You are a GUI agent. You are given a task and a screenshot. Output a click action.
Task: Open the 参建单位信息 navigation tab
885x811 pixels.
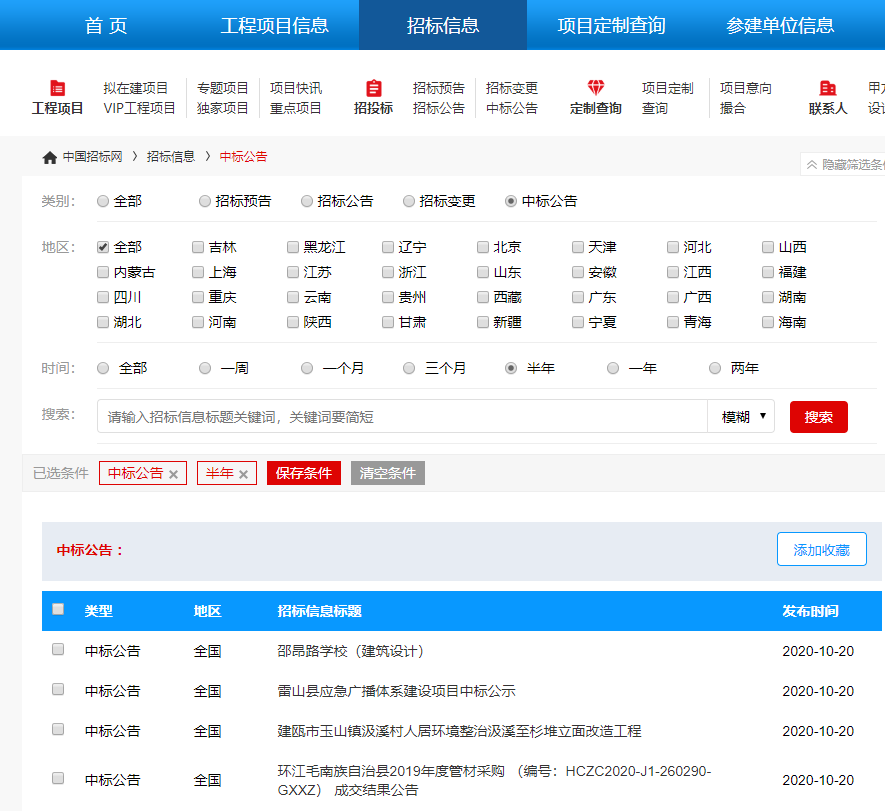point(780,25)
